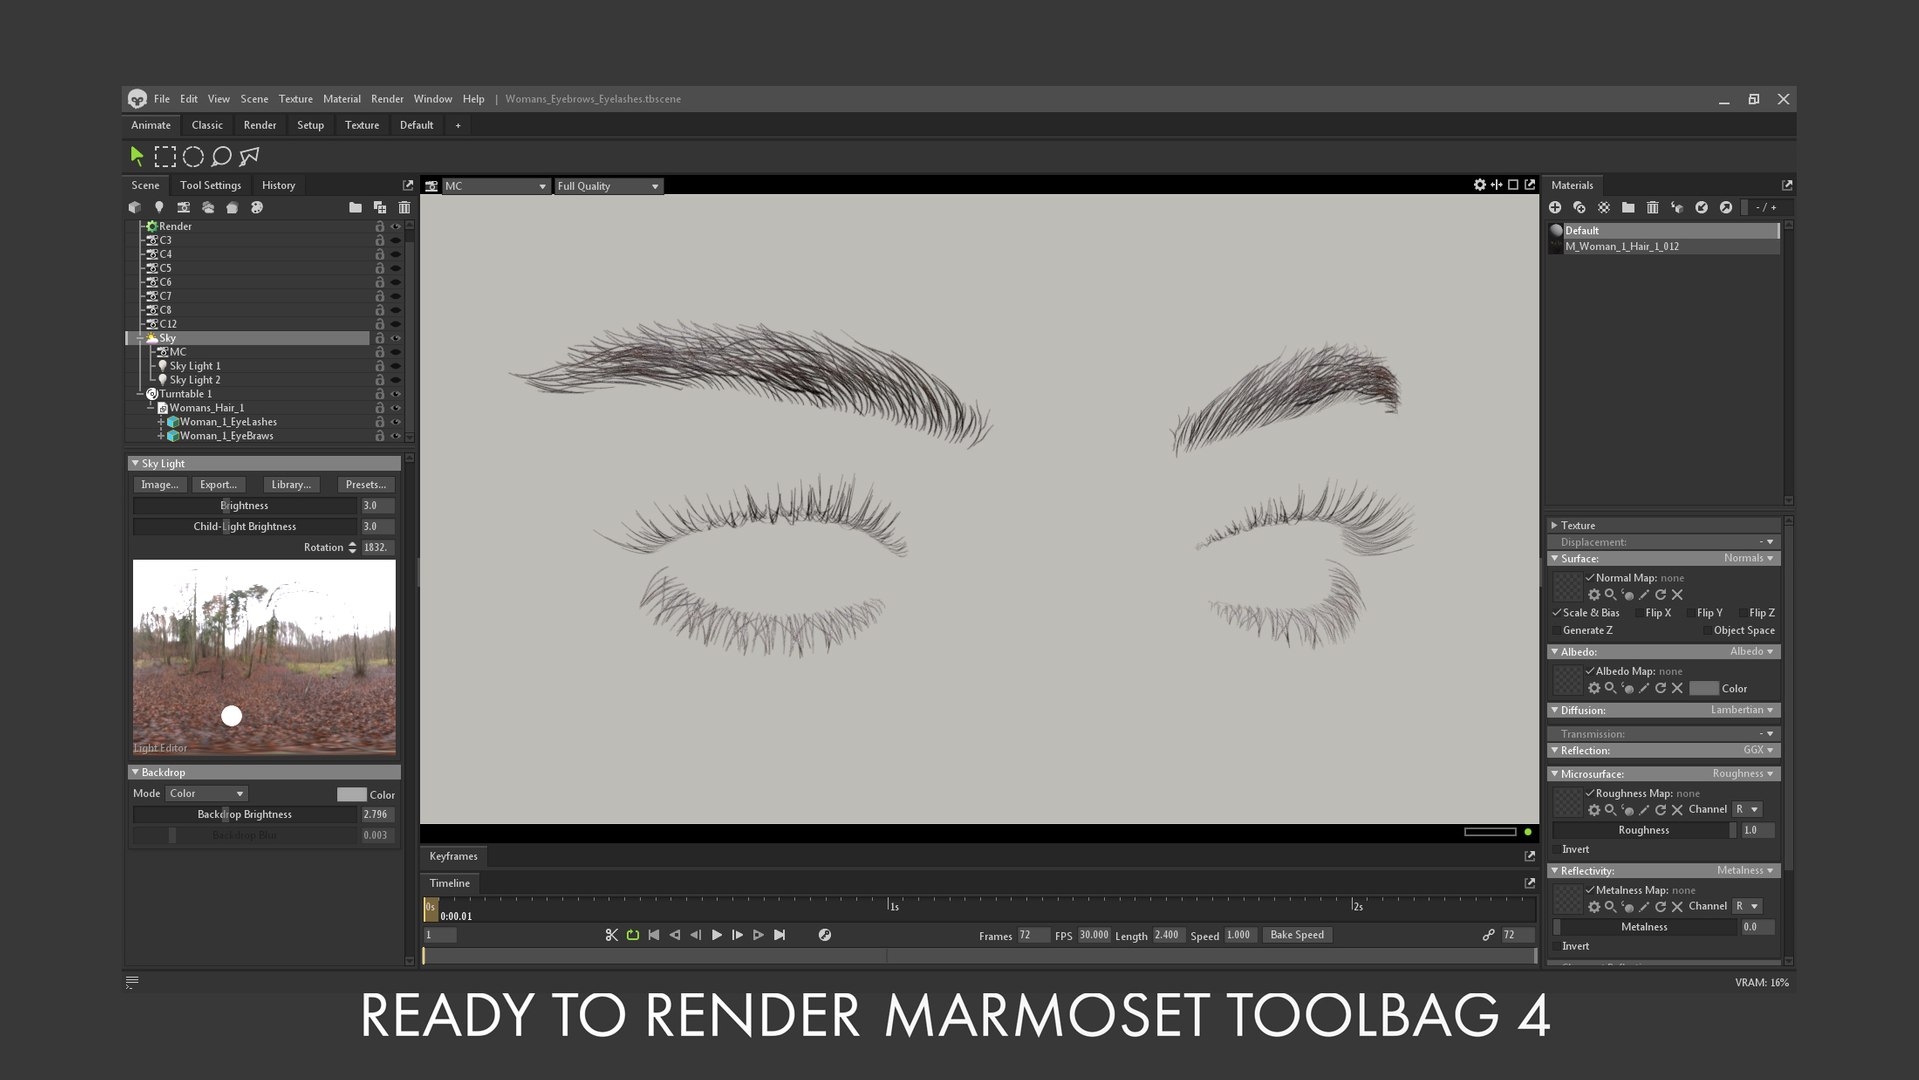1919x1080 pixels.
Task: Expand the Texture section in Materials
Action: point(1555,526)
